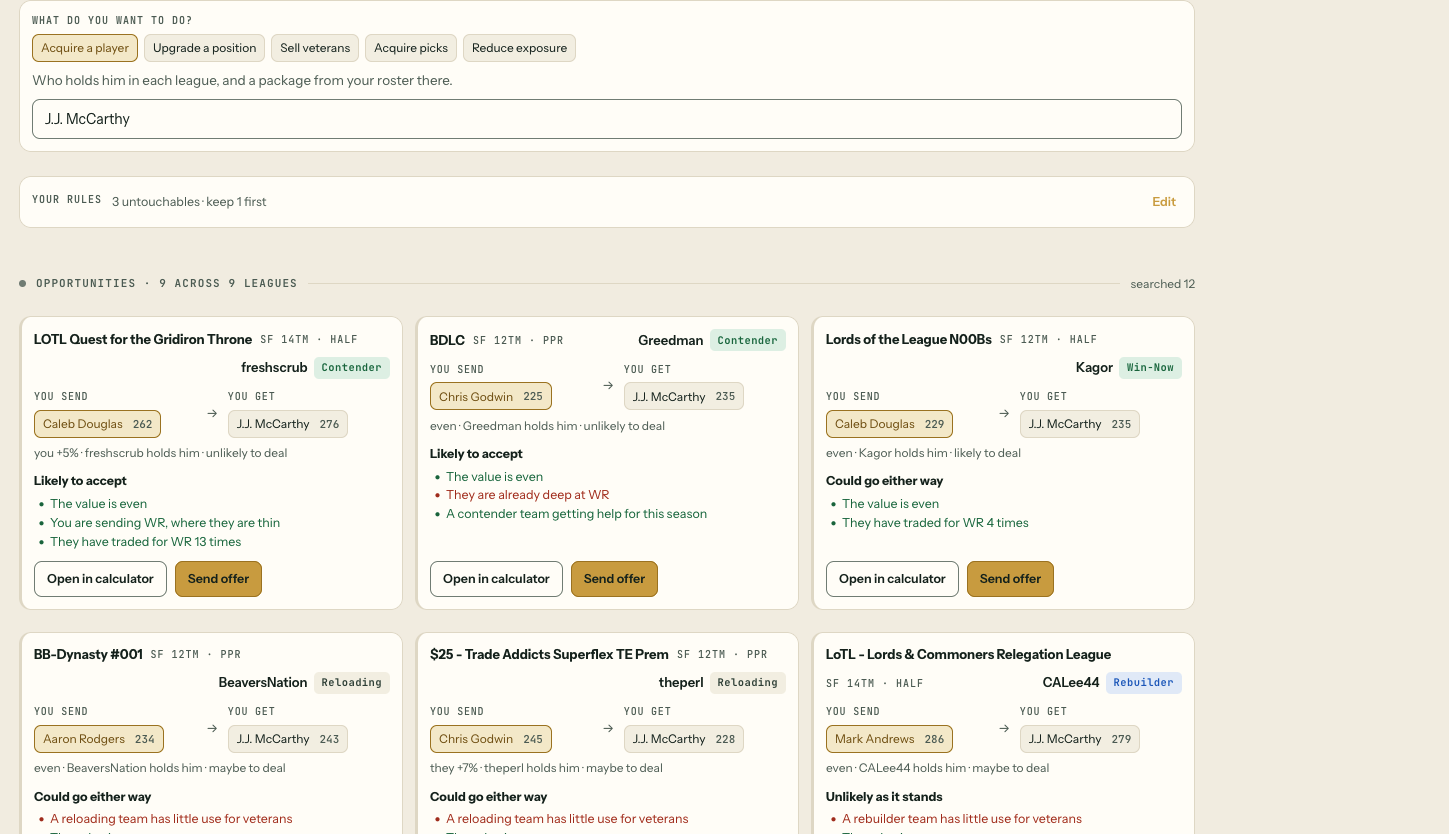The image size is (1449, 834).
Task: Send offer to Greedman
Action: [x=614, y=579]
